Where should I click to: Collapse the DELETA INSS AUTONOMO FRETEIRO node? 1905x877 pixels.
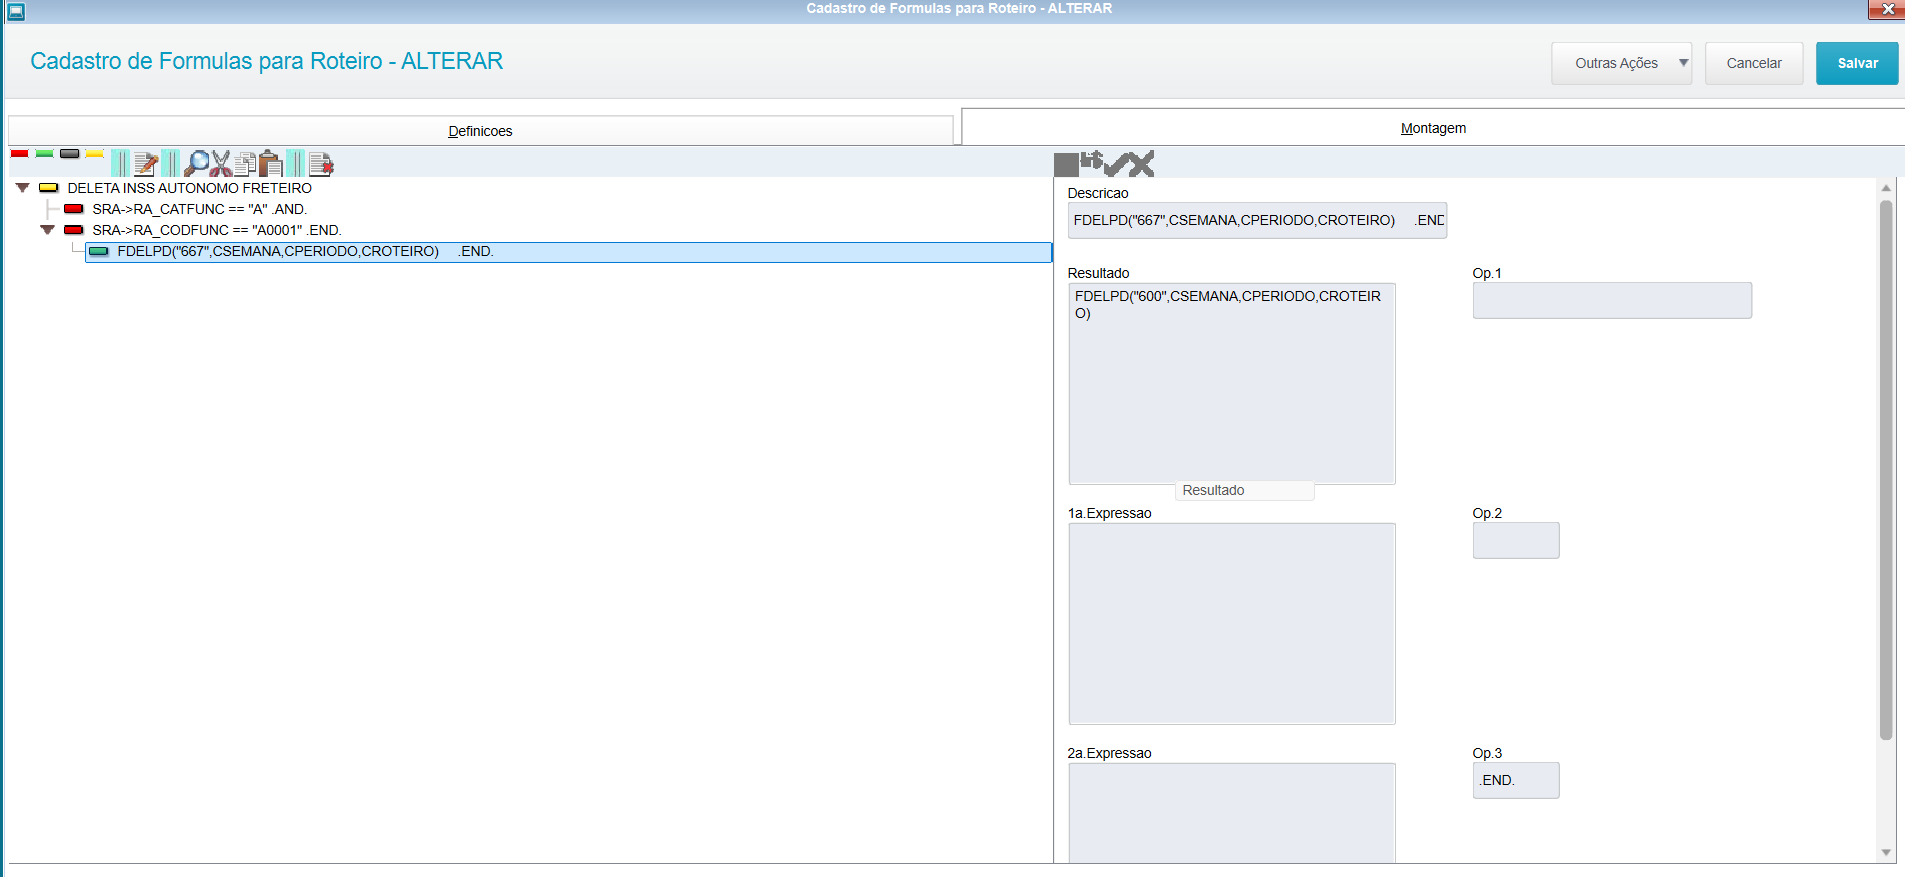tap(22, 188)
